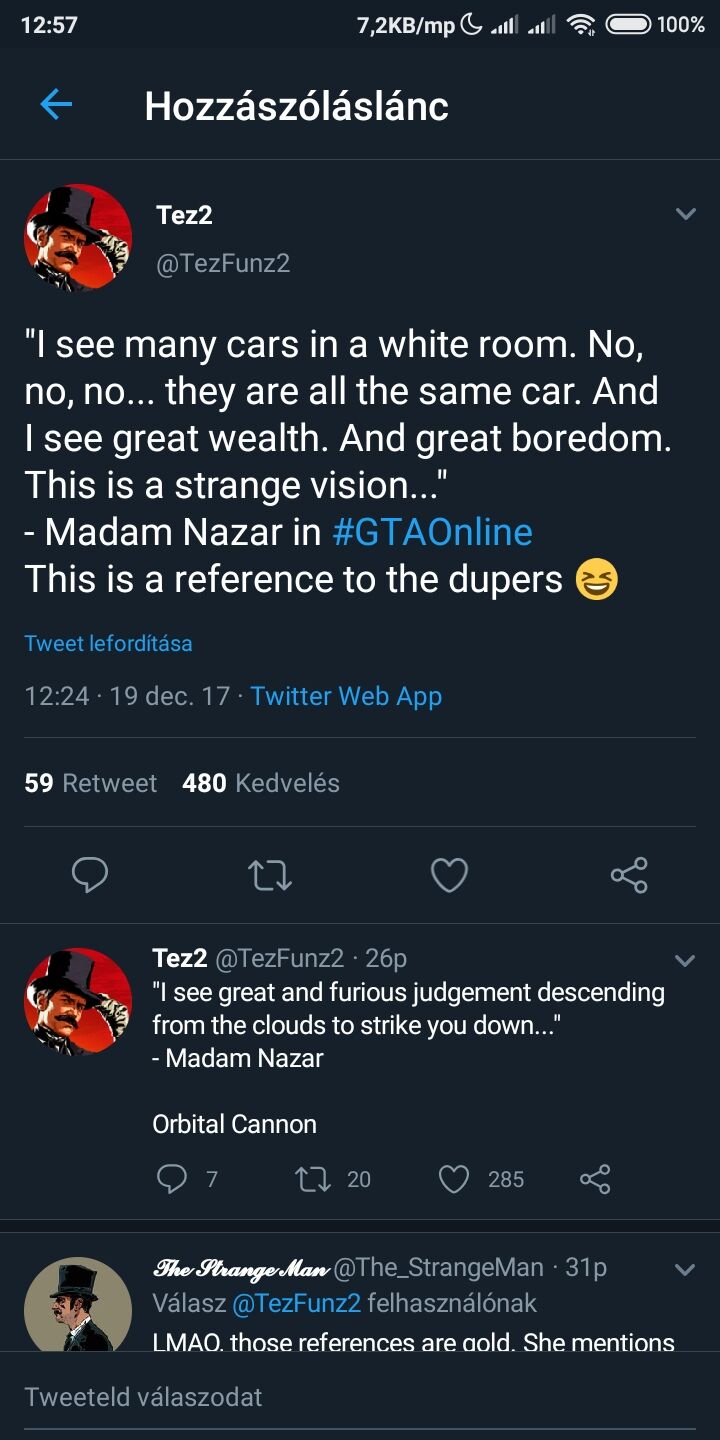Like the main tweet with heart icon

point(449,875)
